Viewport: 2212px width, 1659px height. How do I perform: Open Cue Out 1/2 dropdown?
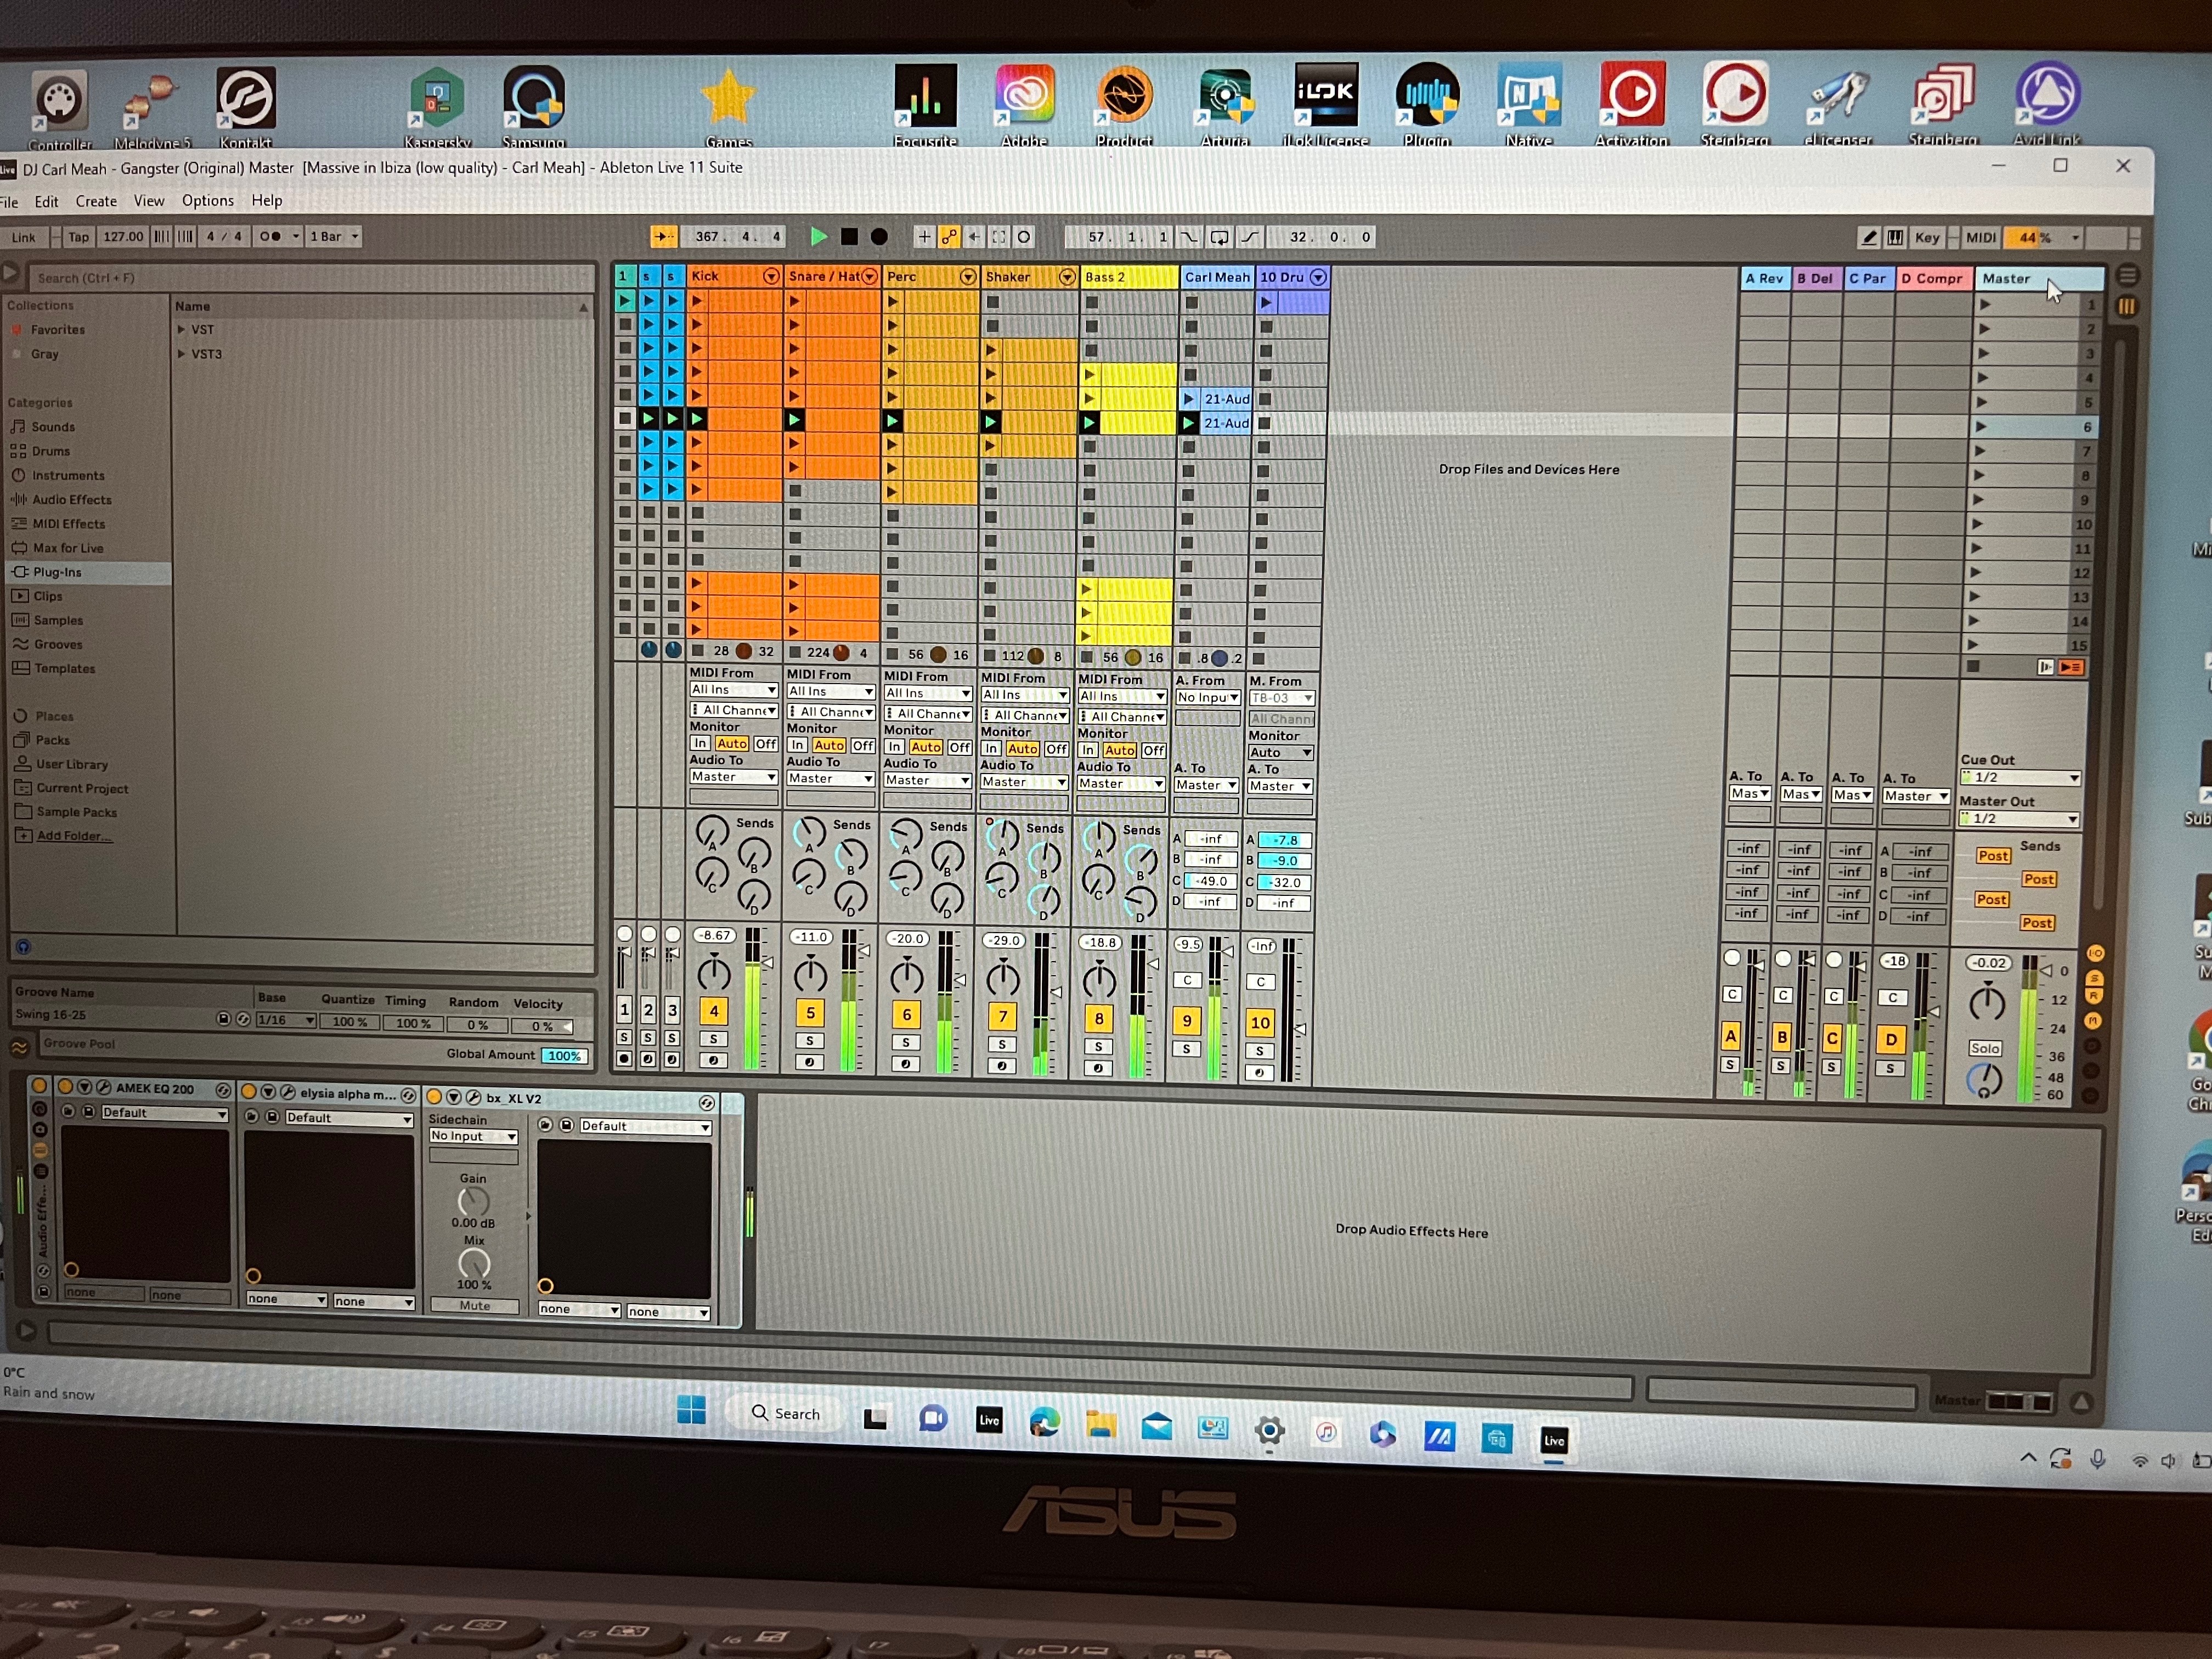pos(2020,778)
